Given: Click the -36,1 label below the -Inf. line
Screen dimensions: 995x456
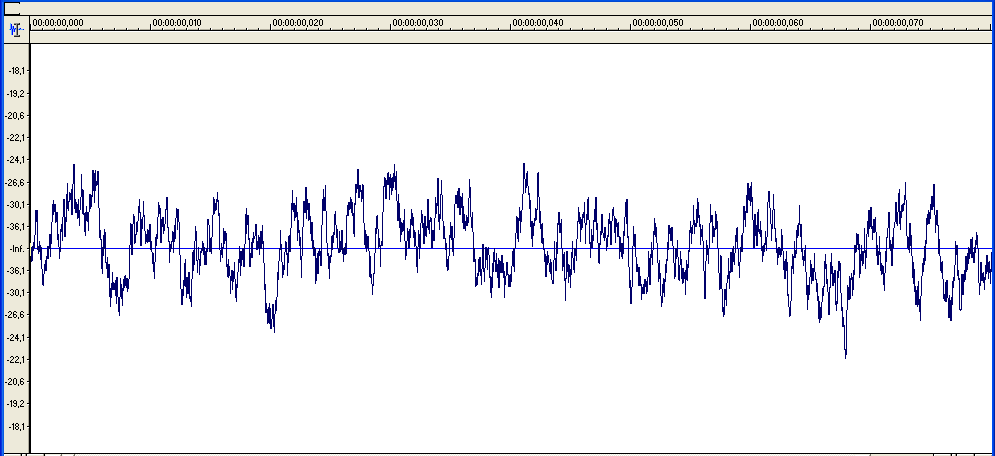Looking at the screenshot, I should (17, 271).
